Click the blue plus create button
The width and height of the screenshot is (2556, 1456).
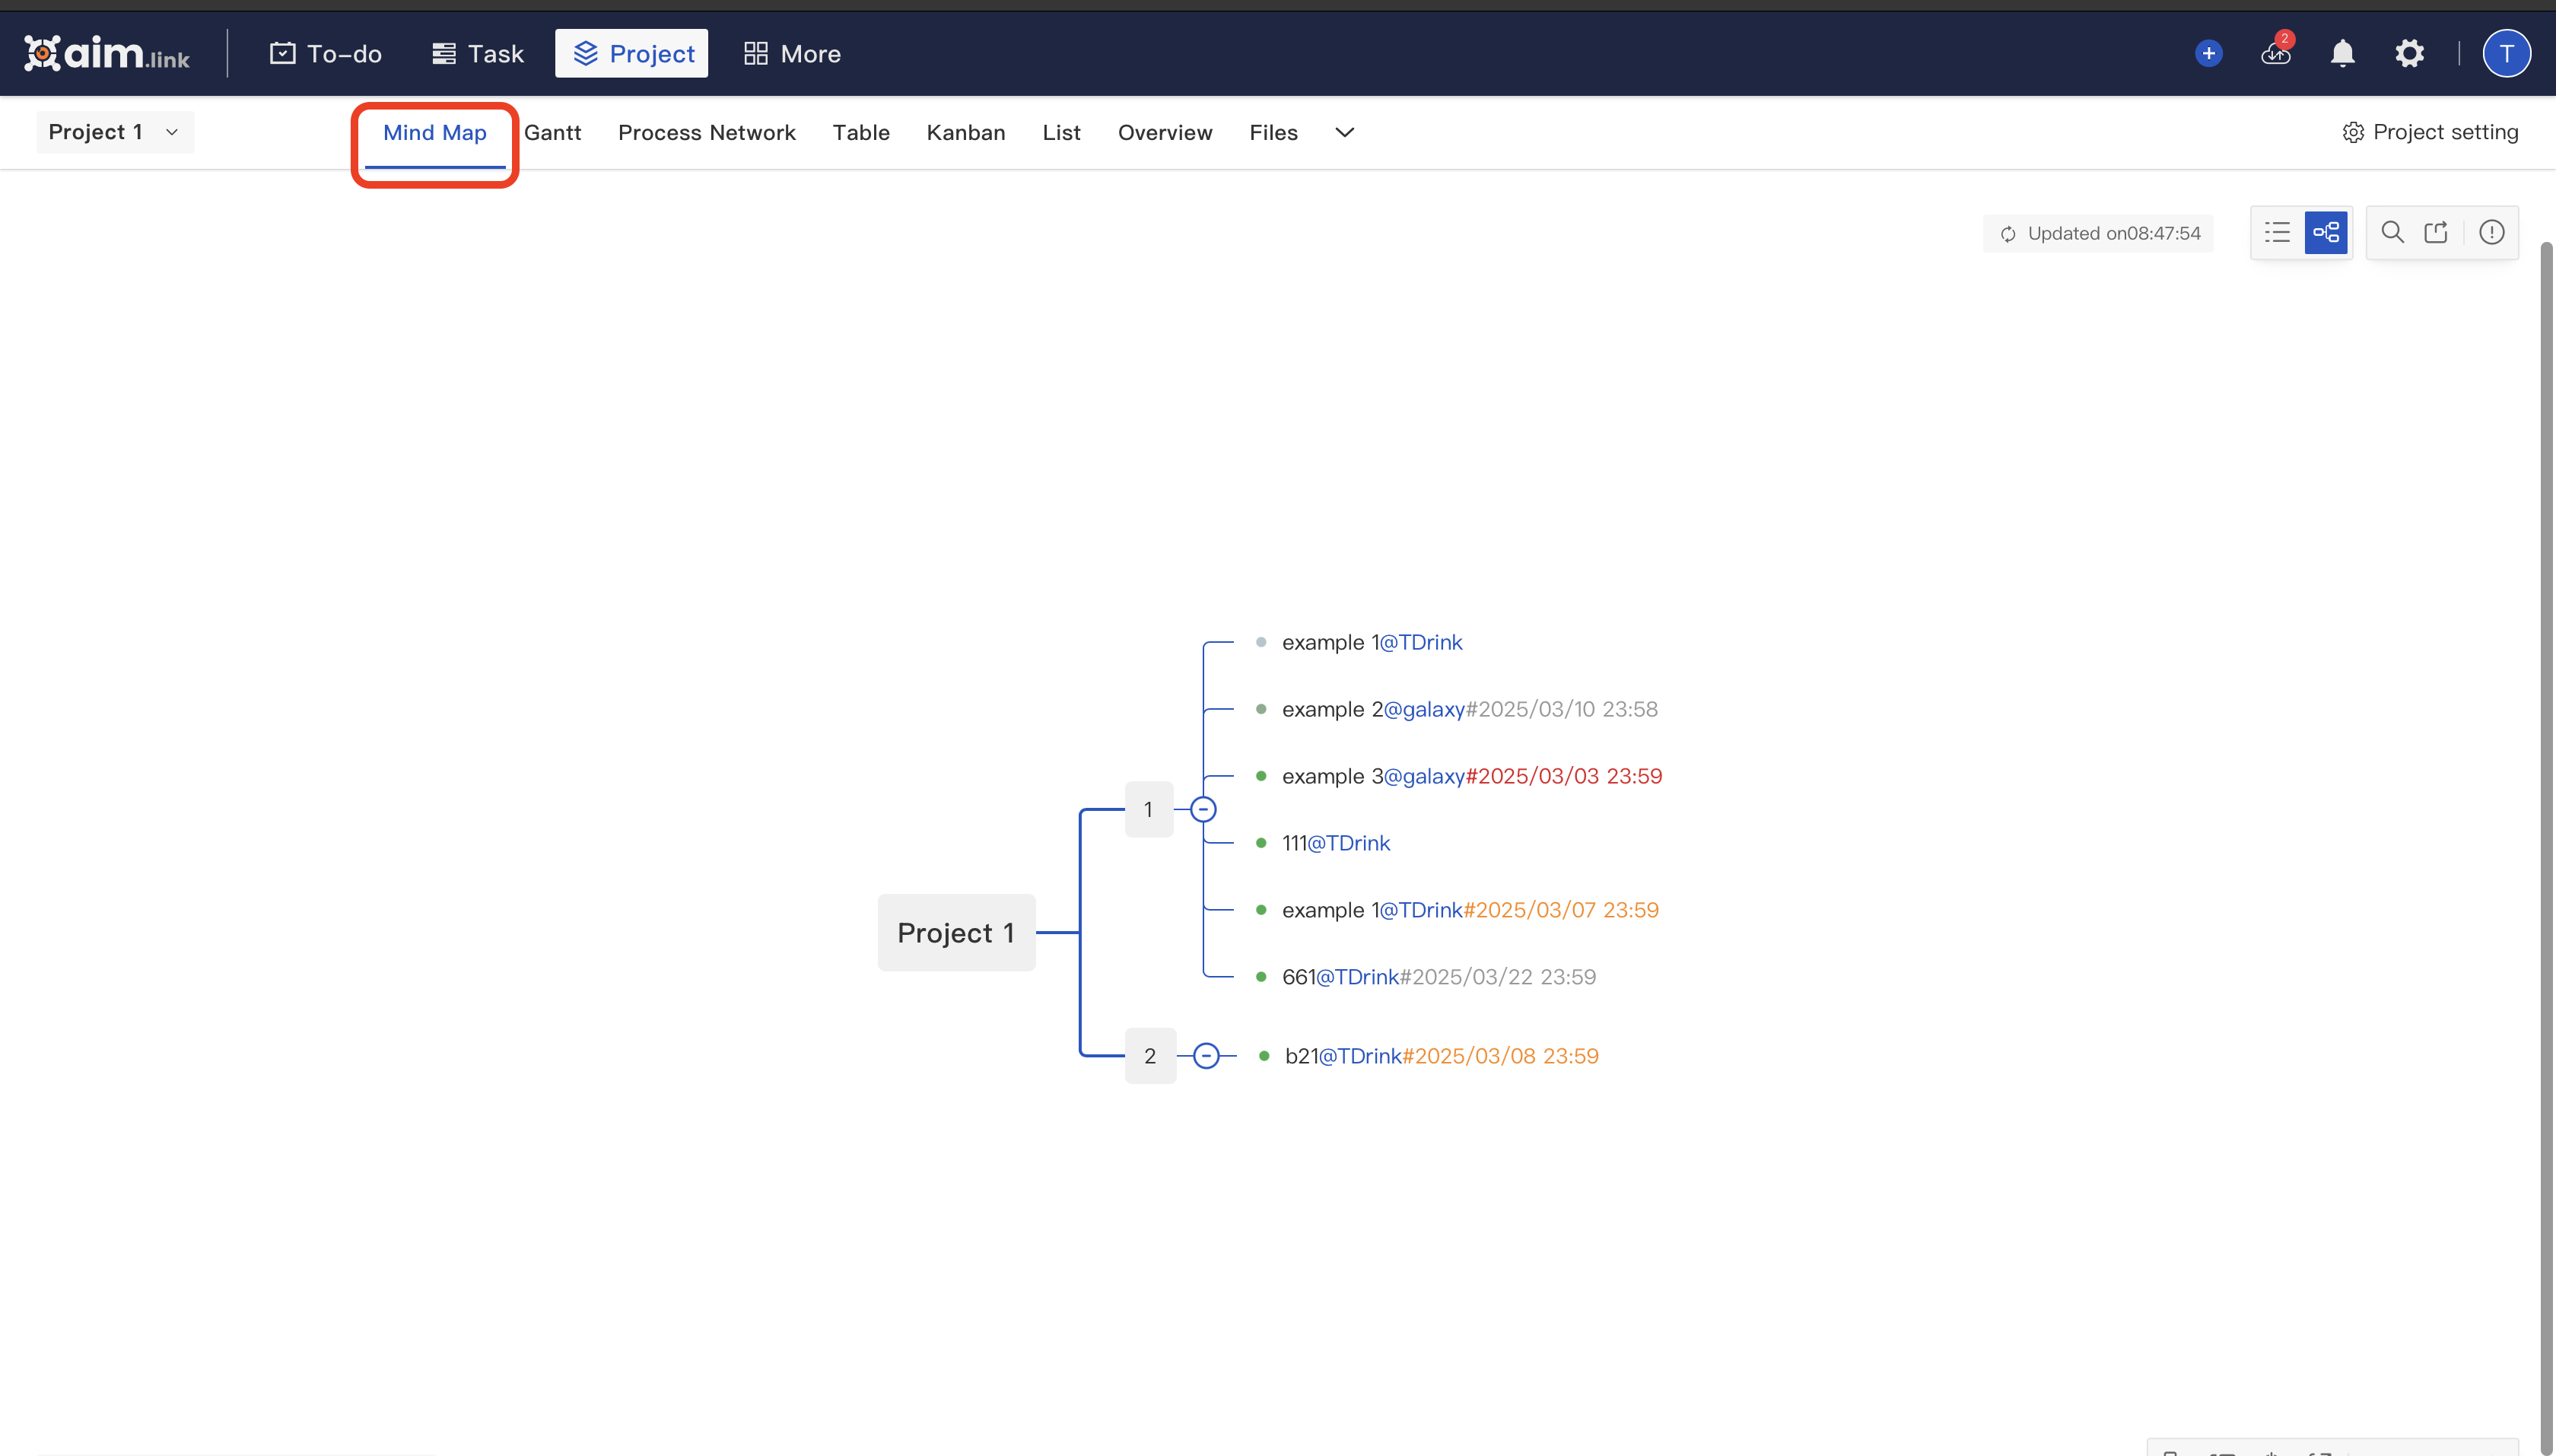coord(2208,53)
